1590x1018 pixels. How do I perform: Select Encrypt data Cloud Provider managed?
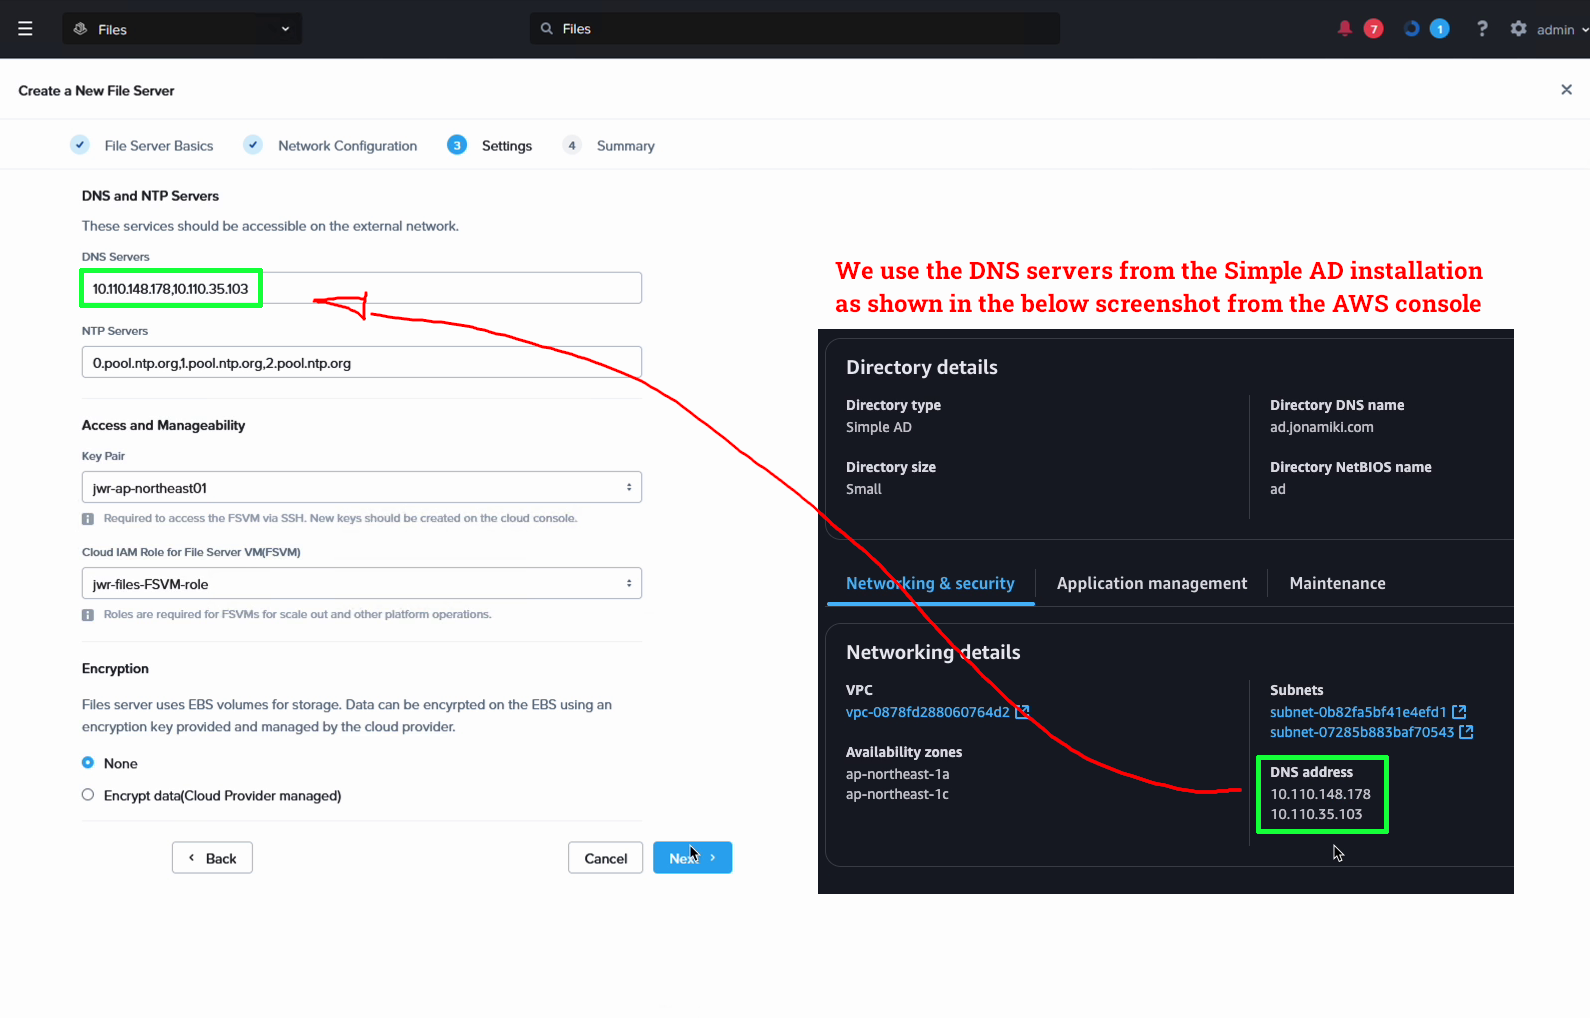click(x=88, y=795)
